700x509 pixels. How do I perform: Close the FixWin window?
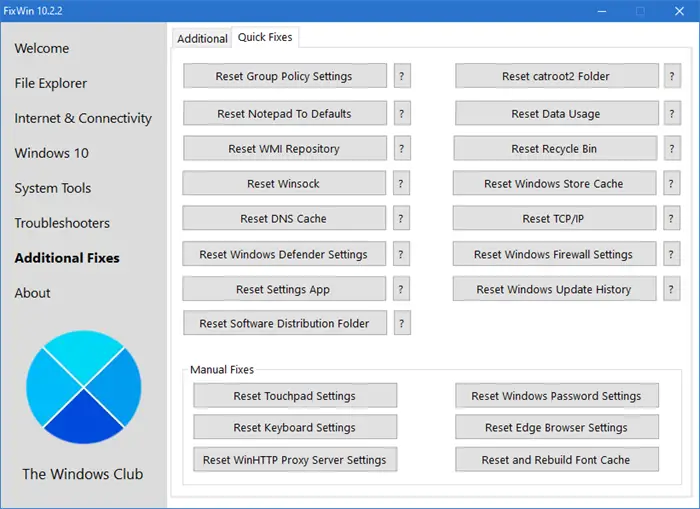coord(679,11)
